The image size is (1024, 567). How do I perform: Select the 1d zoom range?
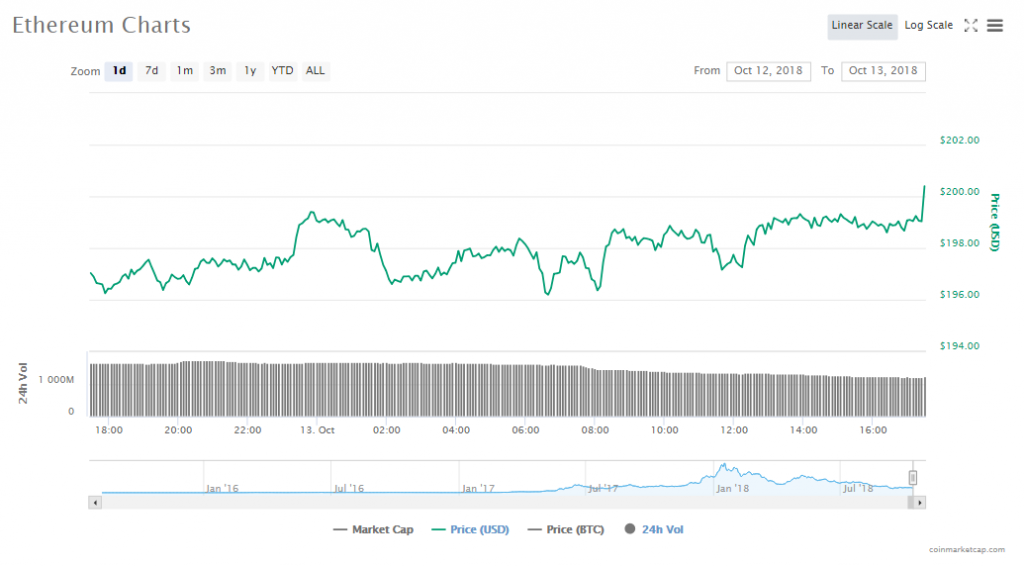[119, 71]
